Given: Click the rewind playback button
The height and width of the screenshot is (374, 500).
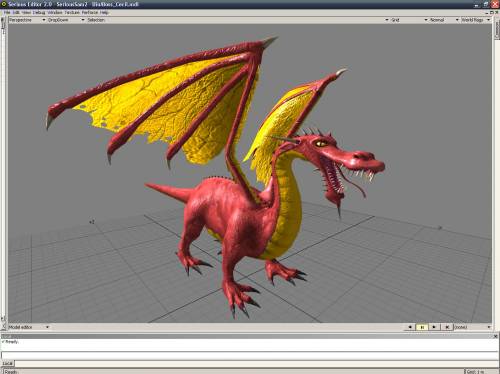Looking at the screenshot, I should pyautogui.click(x=410, y=327).
